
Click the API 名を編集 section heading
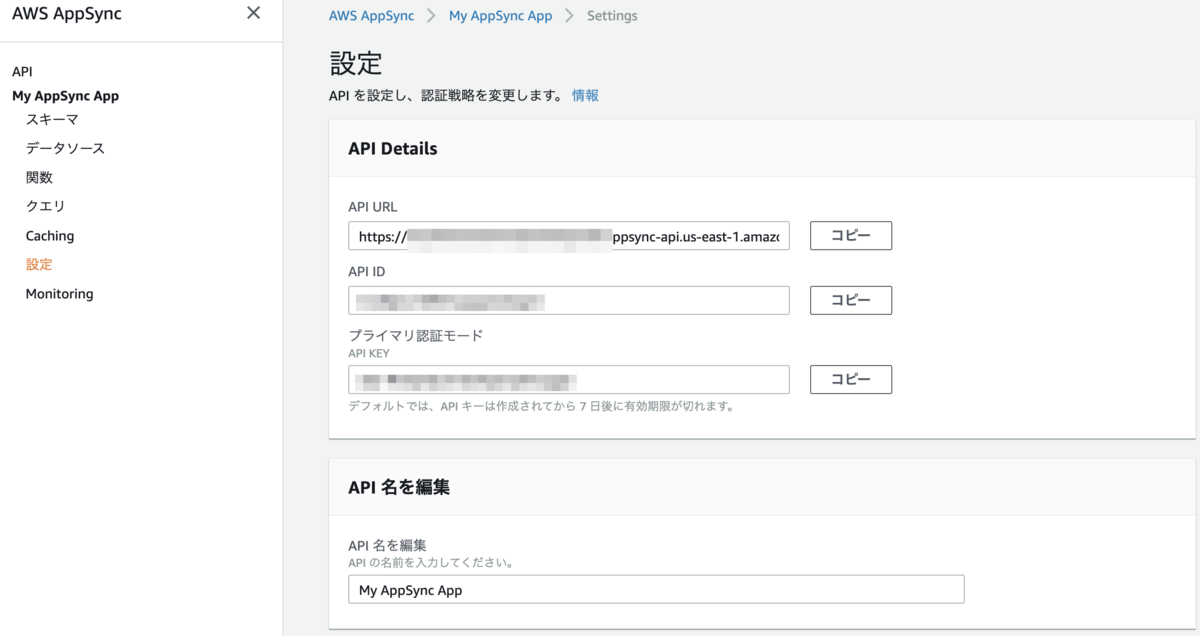pyautogui.click(x=398, y=487)
